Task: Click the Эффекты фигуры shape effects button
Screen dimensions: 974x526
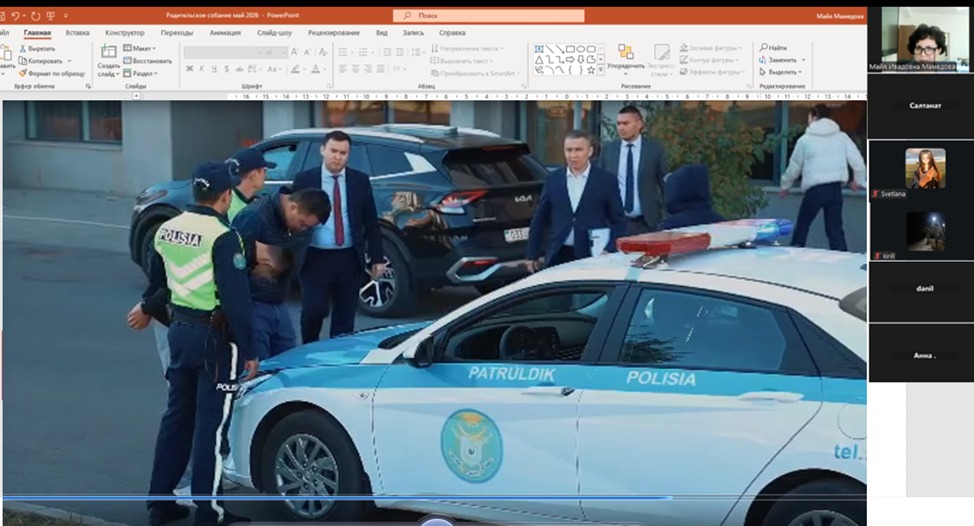Action: coord(712,72)
